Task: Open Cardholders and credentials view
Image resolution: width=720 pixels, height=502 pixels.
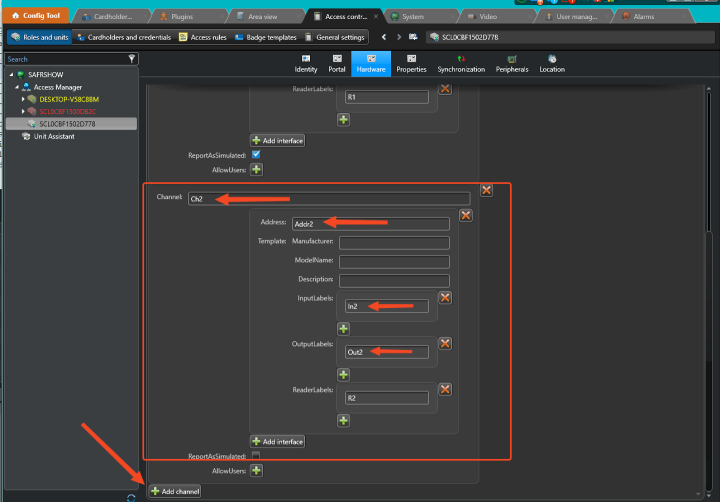Action: coord(124,37)
